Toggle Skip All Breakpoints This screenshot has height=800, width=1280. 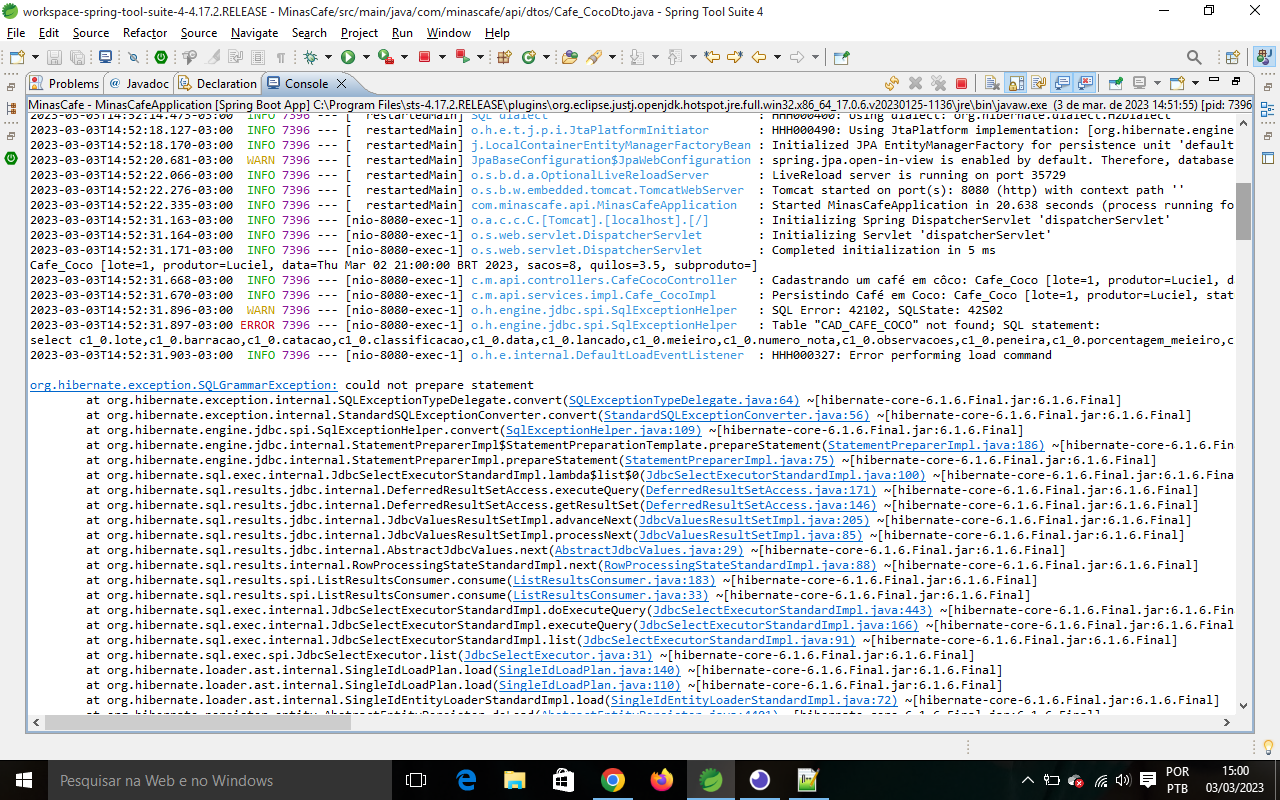pos(133,57)
